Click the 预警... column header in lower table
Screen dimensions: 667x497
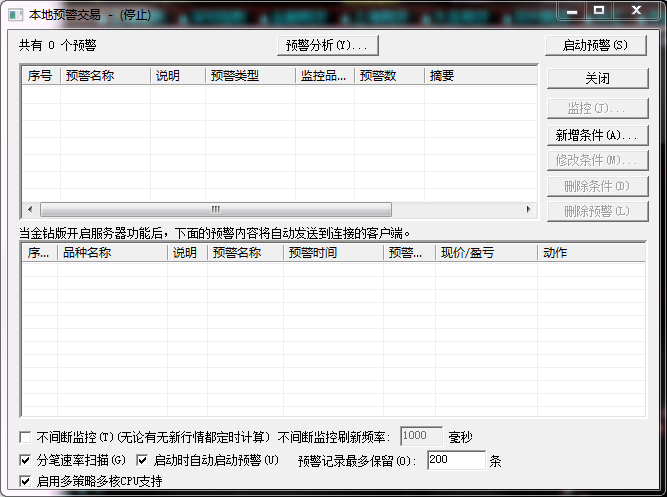coord(409,253)
